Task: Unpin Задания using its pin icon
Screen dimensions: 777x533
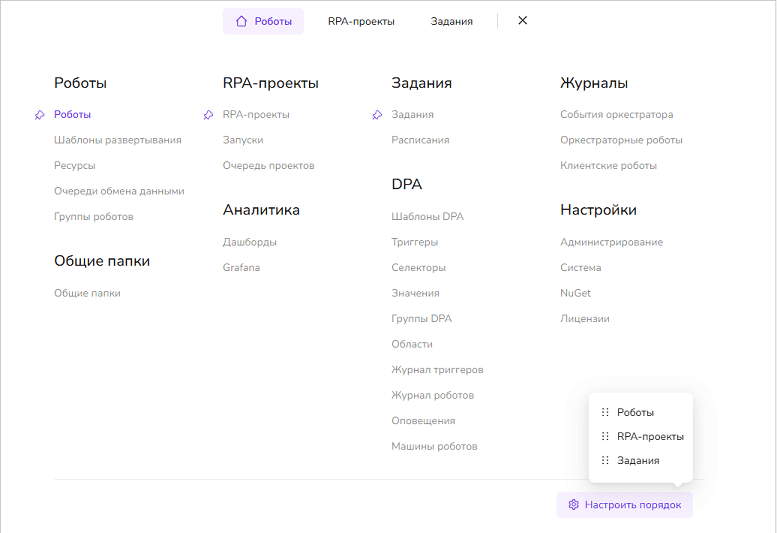Action: pyautogui.click(x=377, y=115)
